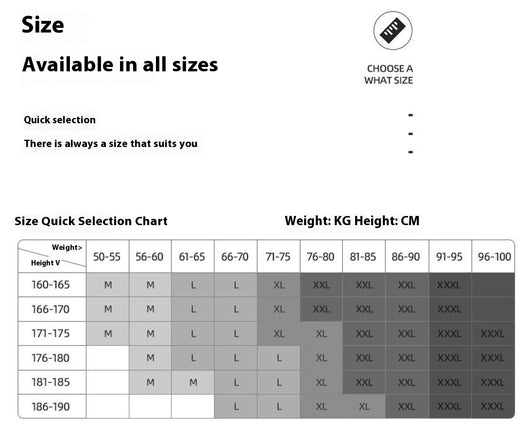Click the ruler size guide icon
530x427 pixels.
coord(393,31)
